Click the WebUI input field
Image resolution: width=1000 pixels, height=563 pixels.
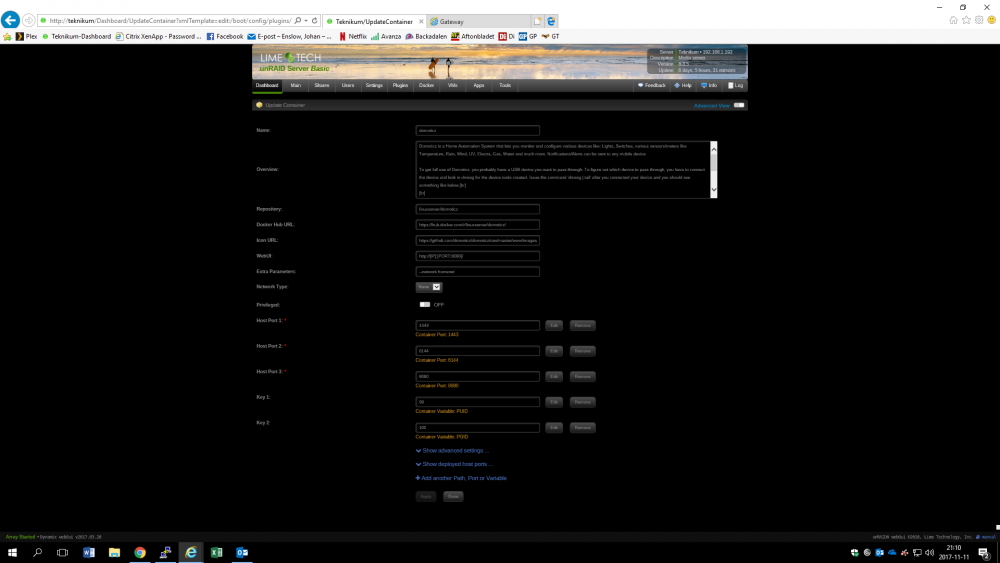[x=478, y=256]
